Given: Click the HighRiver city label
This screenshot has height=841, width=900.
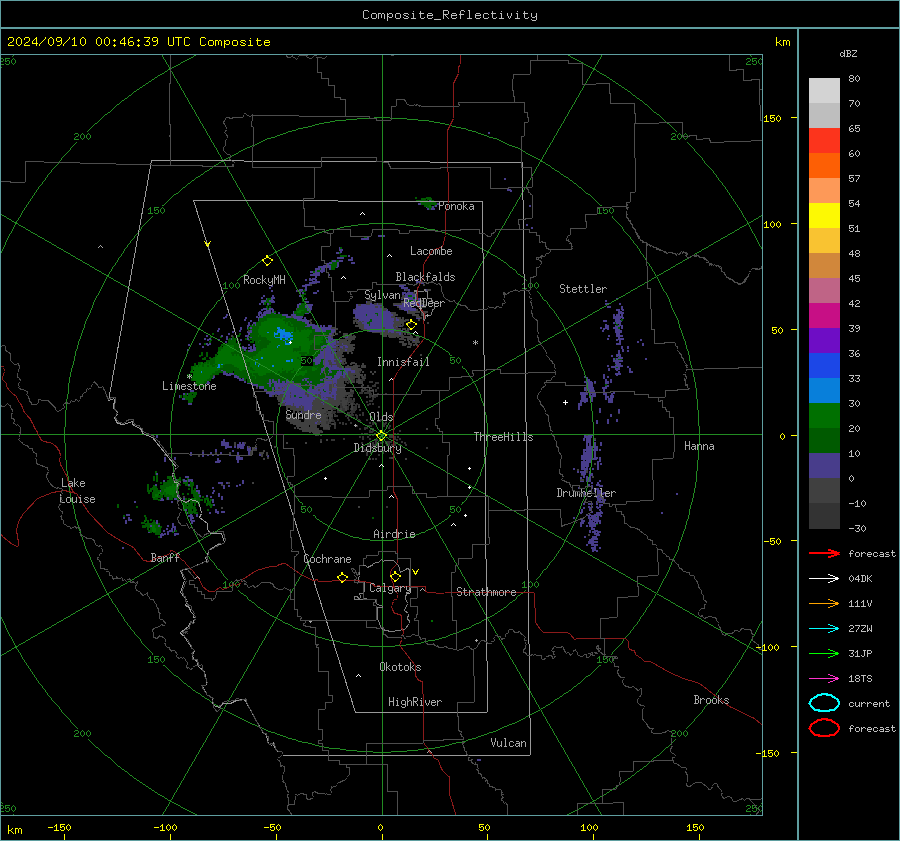Looking at the screenshot, I should (x=415, y=702).
